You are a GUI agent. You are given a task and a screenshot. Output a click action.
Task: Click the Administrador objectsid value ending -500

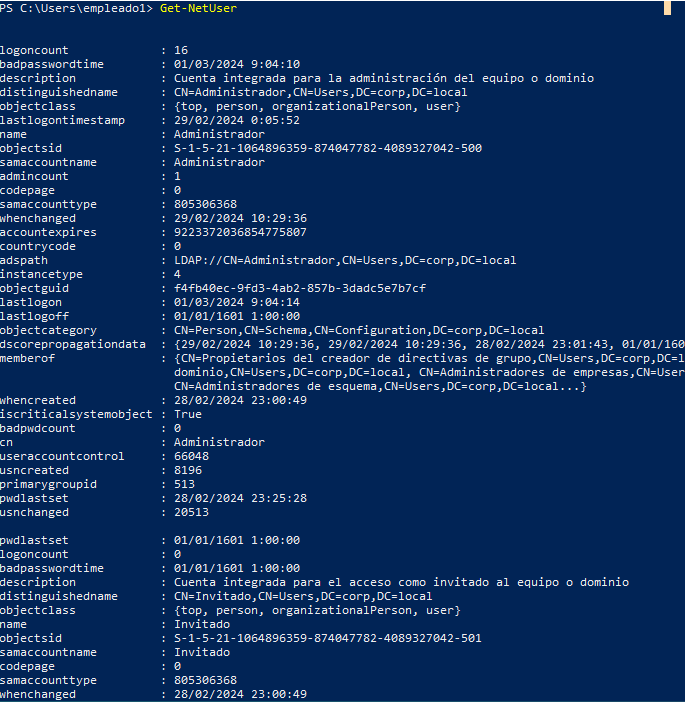[x=328, y=148]
